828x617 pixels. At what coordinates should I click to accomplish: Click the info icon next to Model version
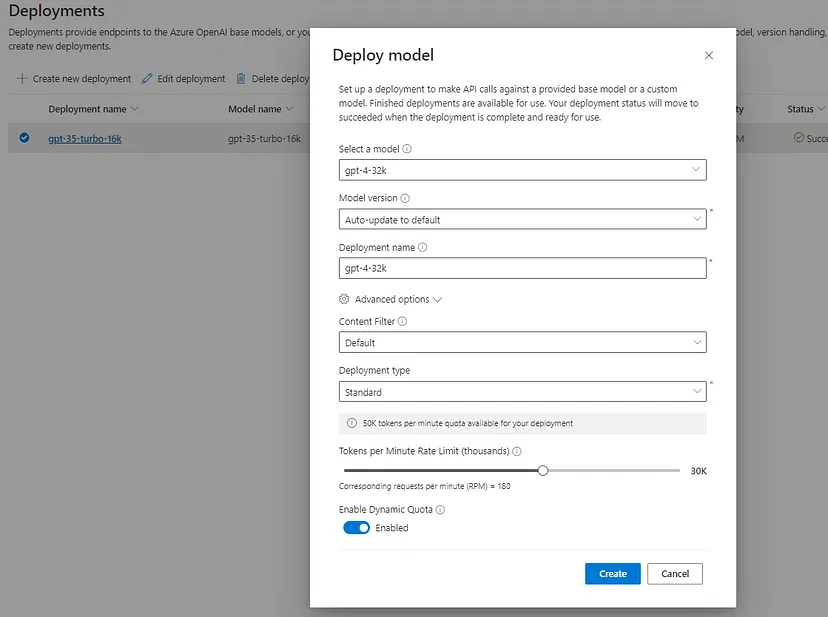click(x=405, y=198)
